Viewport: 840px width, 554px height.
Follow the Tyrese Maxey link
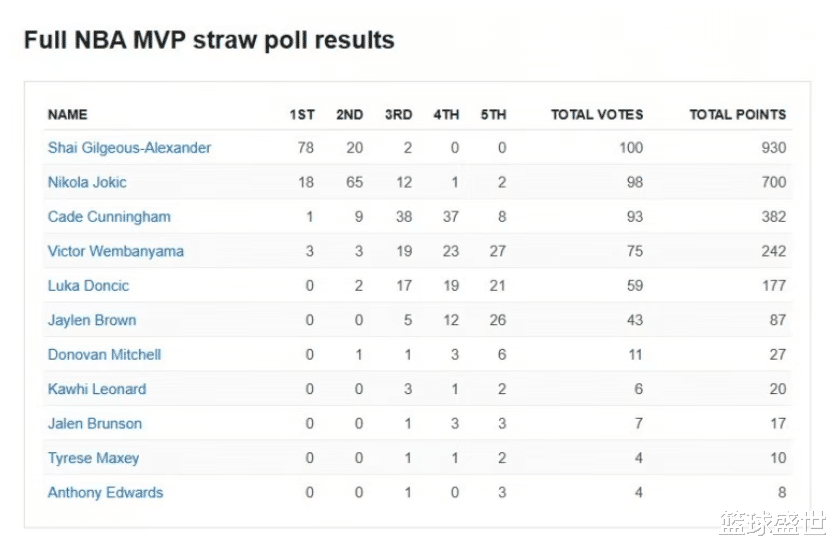tap(93, 459)
